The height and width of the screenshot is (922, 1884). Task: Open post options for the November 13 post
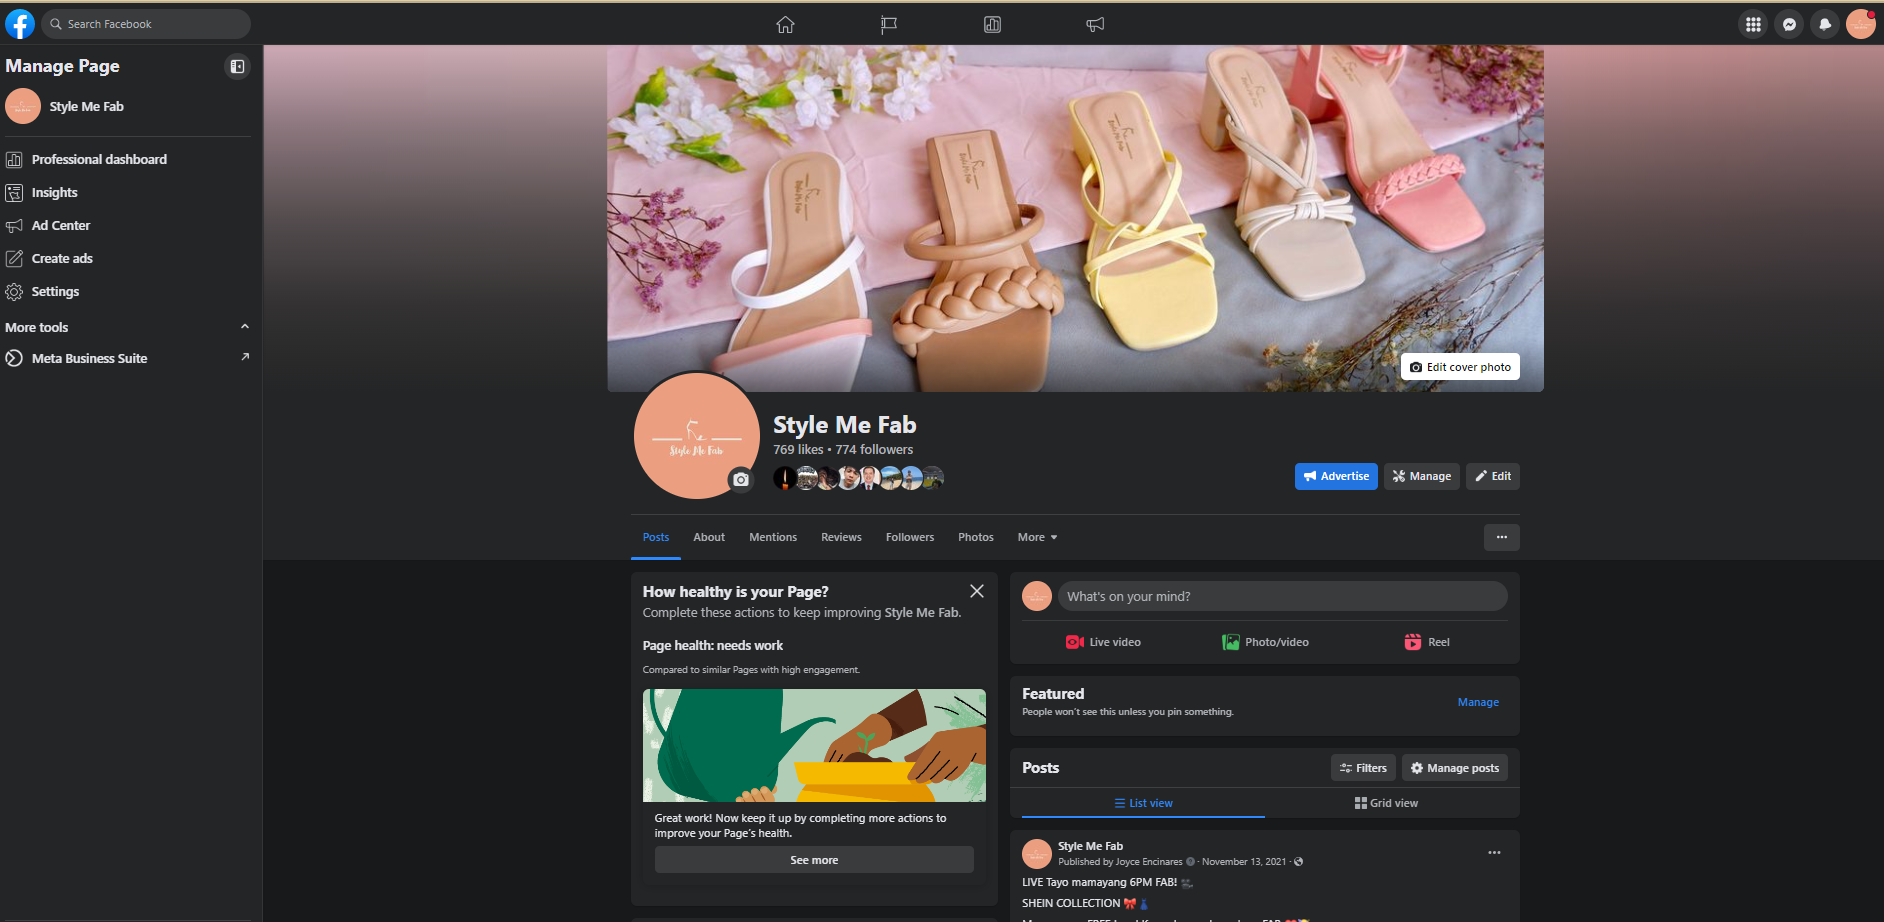tap(1494, 853)
